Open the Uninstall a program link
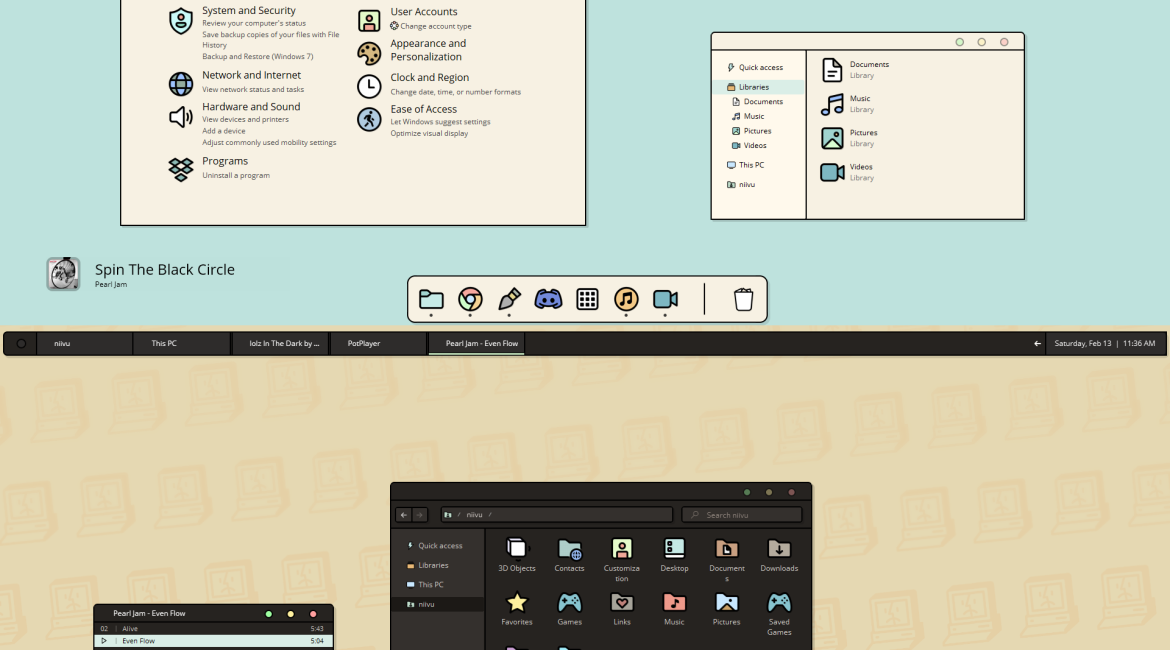This screenshot has width=1170, height=650. tap(236, 176)
